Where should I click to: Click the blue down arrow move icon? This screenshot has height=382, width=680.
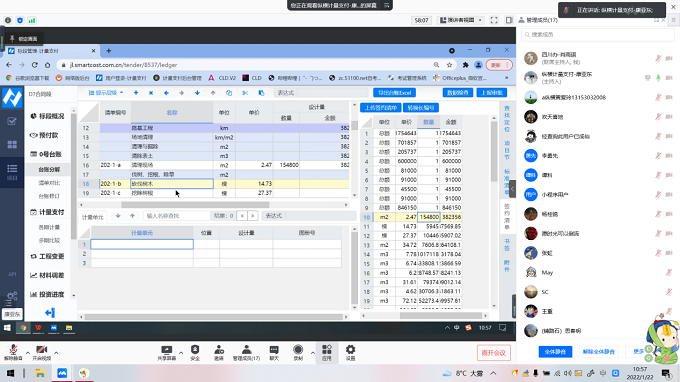197,93
